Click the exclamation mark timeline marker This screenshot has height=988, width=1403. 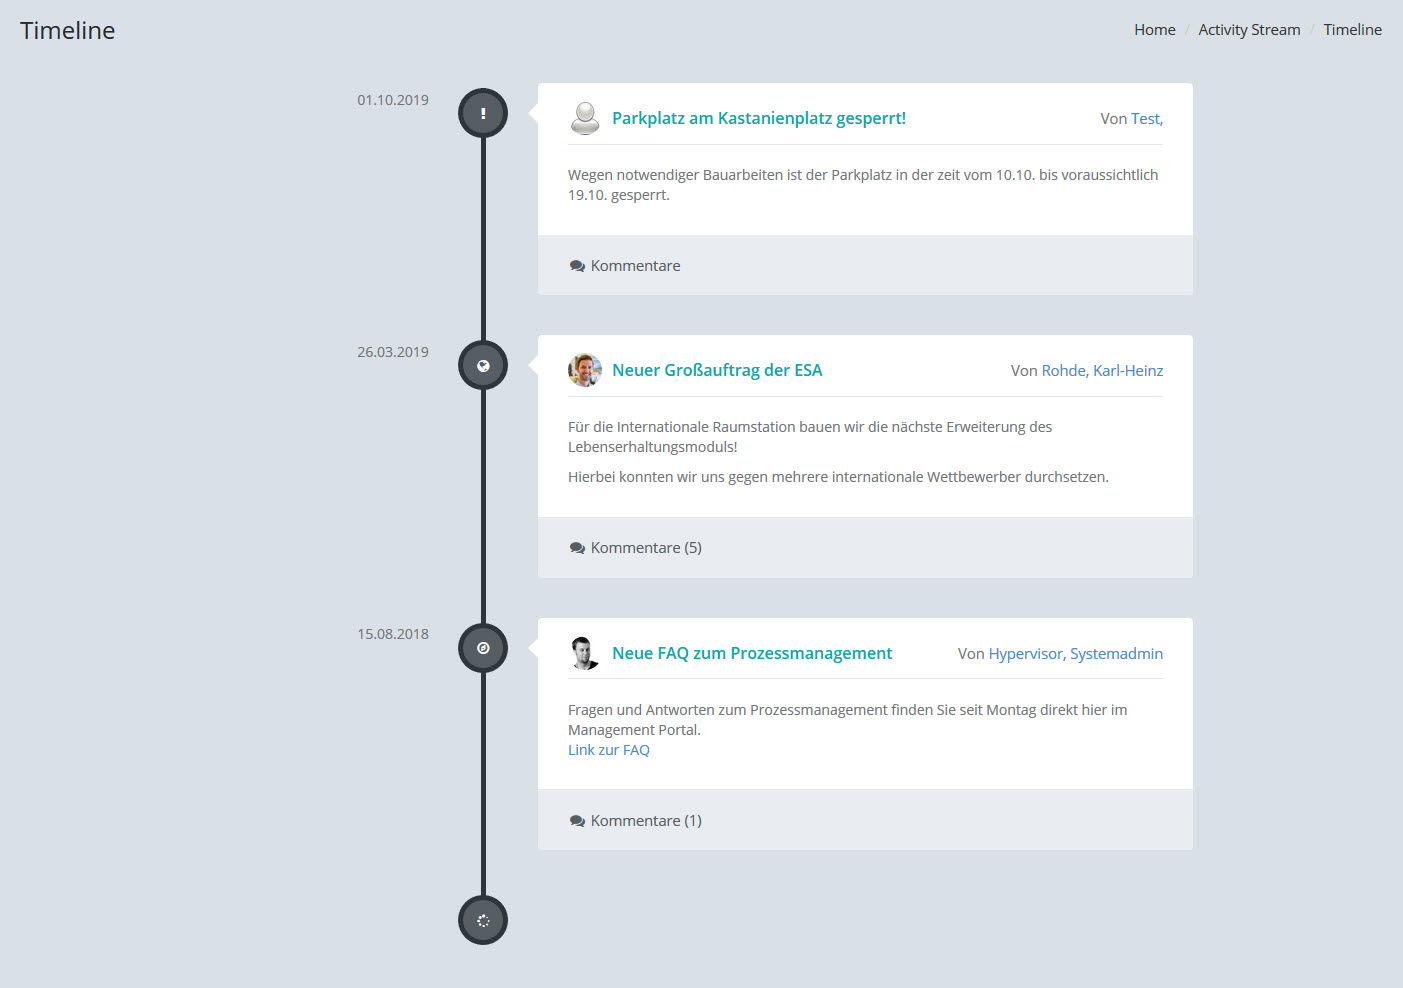(x=483, y=113)
